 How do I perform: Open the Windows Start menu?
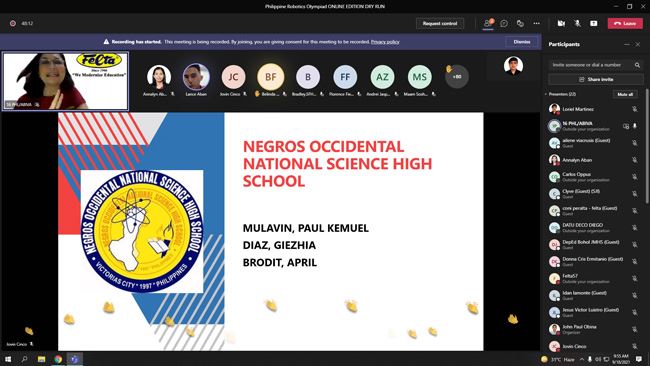point(8,359)
